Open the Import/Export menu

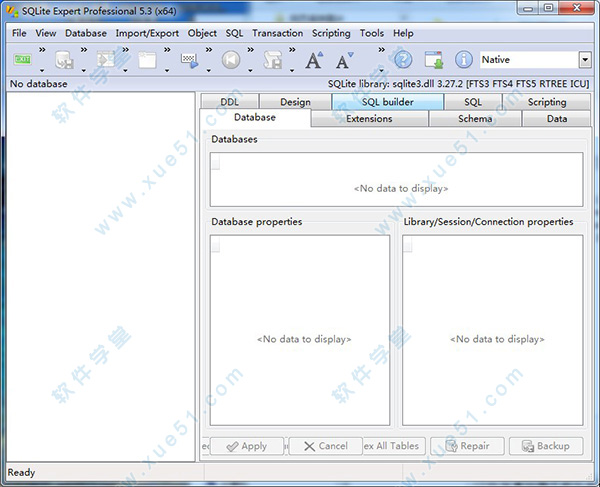point(147,33)
